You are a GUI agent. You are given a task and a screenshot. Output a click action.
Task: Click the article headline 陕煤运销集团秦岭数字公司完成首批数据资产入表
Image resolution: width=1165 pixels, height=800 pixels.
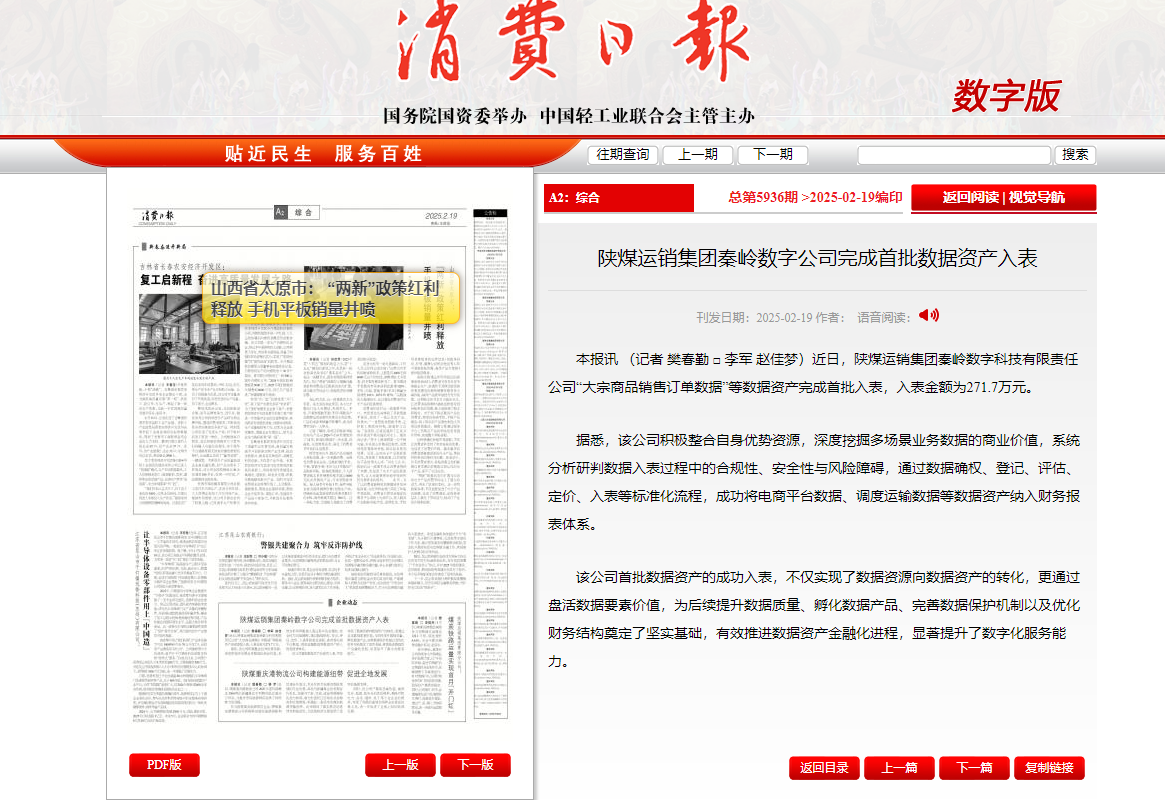click(x=817, y=258)
